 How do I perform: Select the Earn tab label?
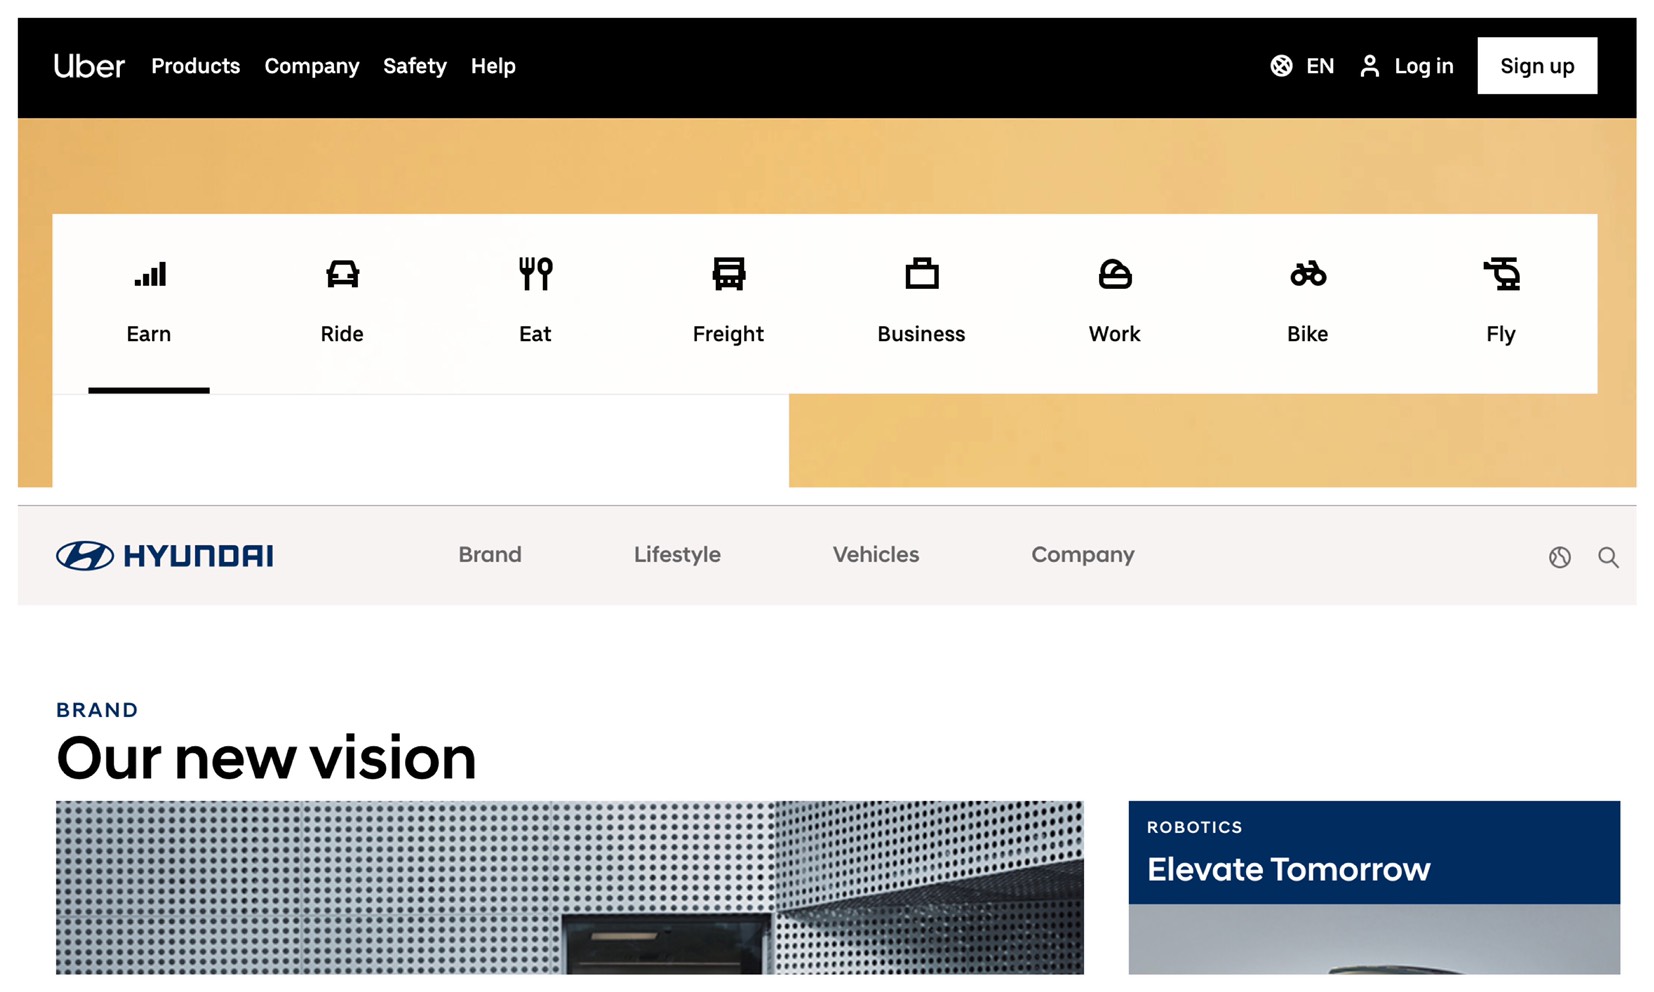[149, 334]
